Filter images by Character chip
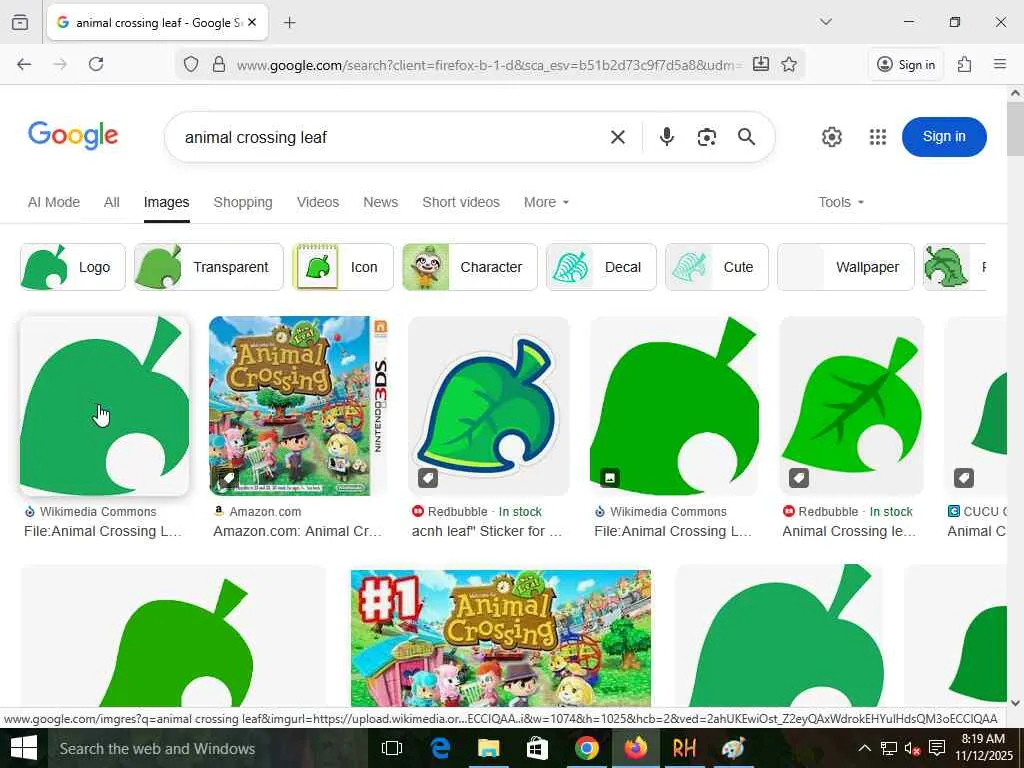This screenshot has height=768, width=1024. point(470,267)
